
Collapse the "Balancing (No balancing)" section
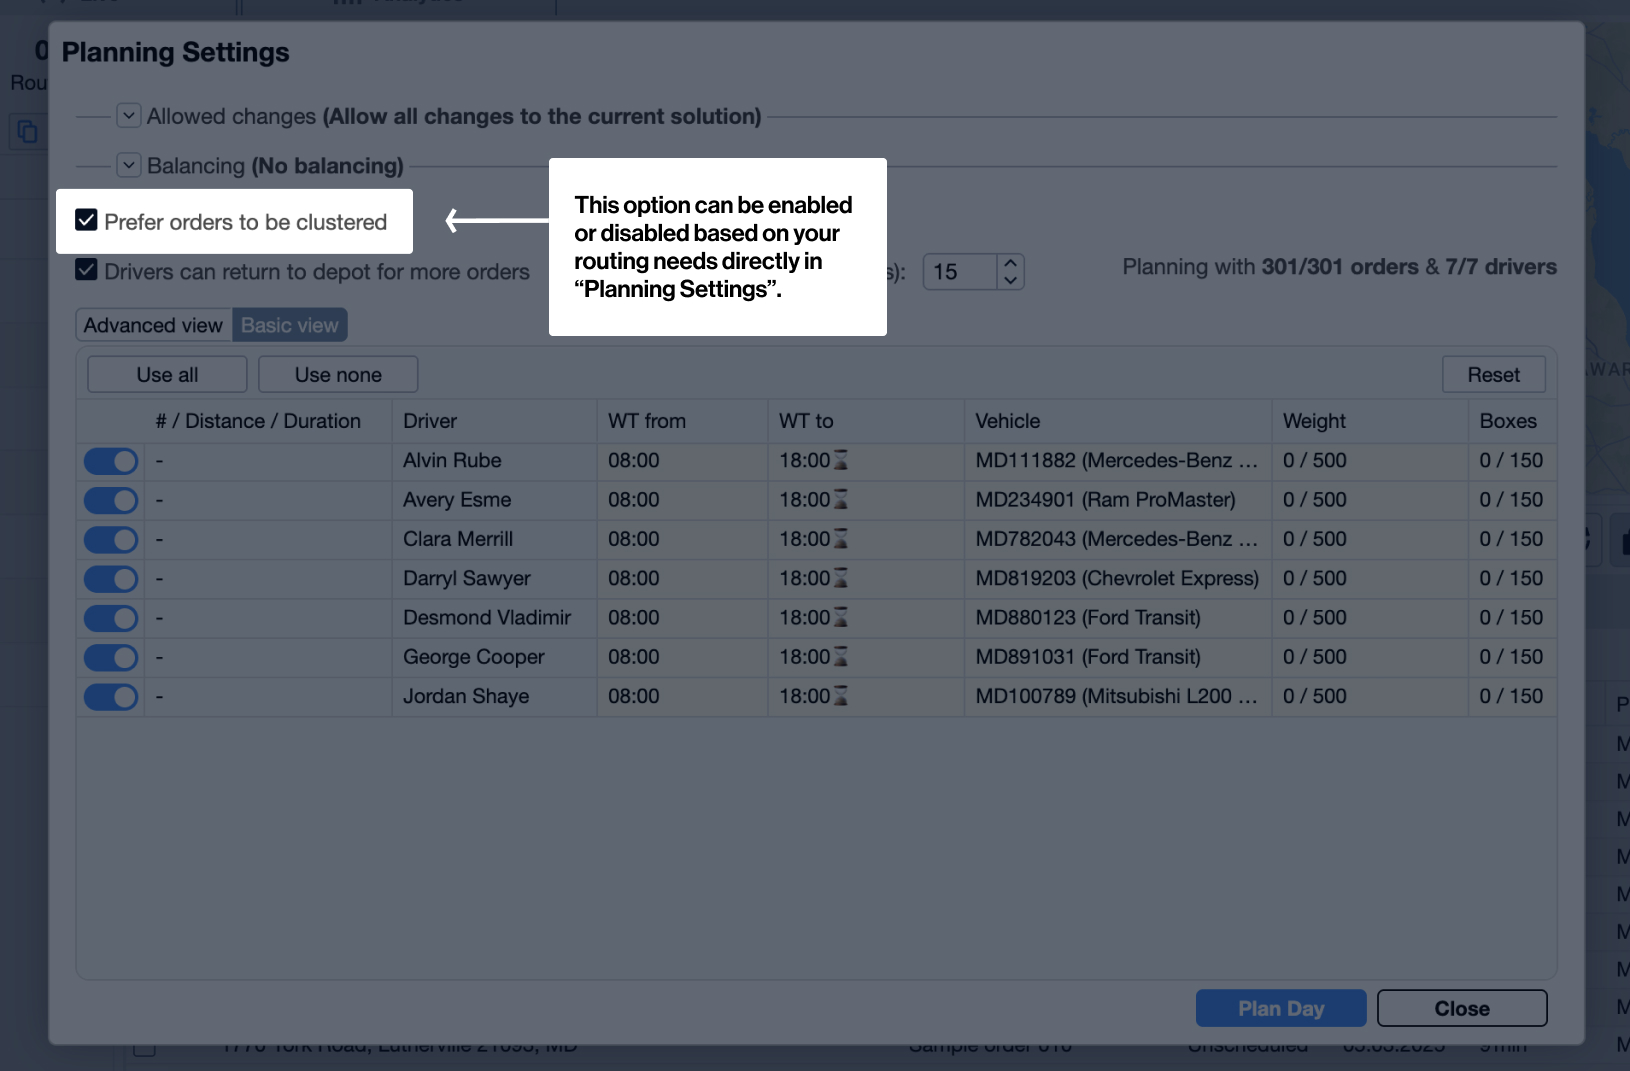point(128,164)
